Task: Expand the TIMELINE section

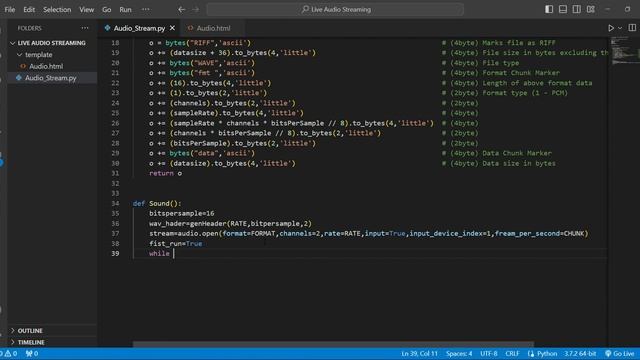Action: (x=31, y=342)
